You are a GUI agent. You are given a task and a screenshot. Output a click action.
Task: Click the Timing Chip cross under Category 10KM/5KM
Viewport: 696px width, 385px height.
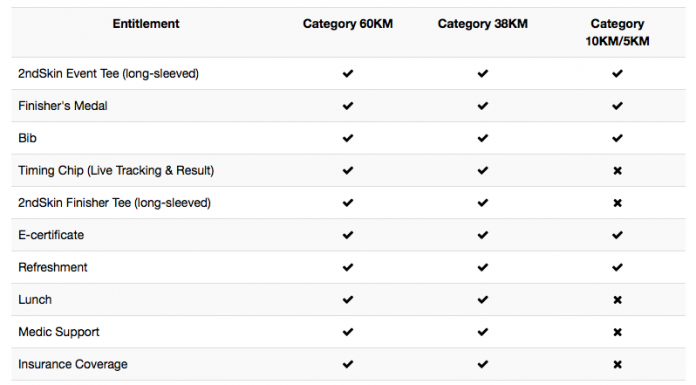point(617,171)
